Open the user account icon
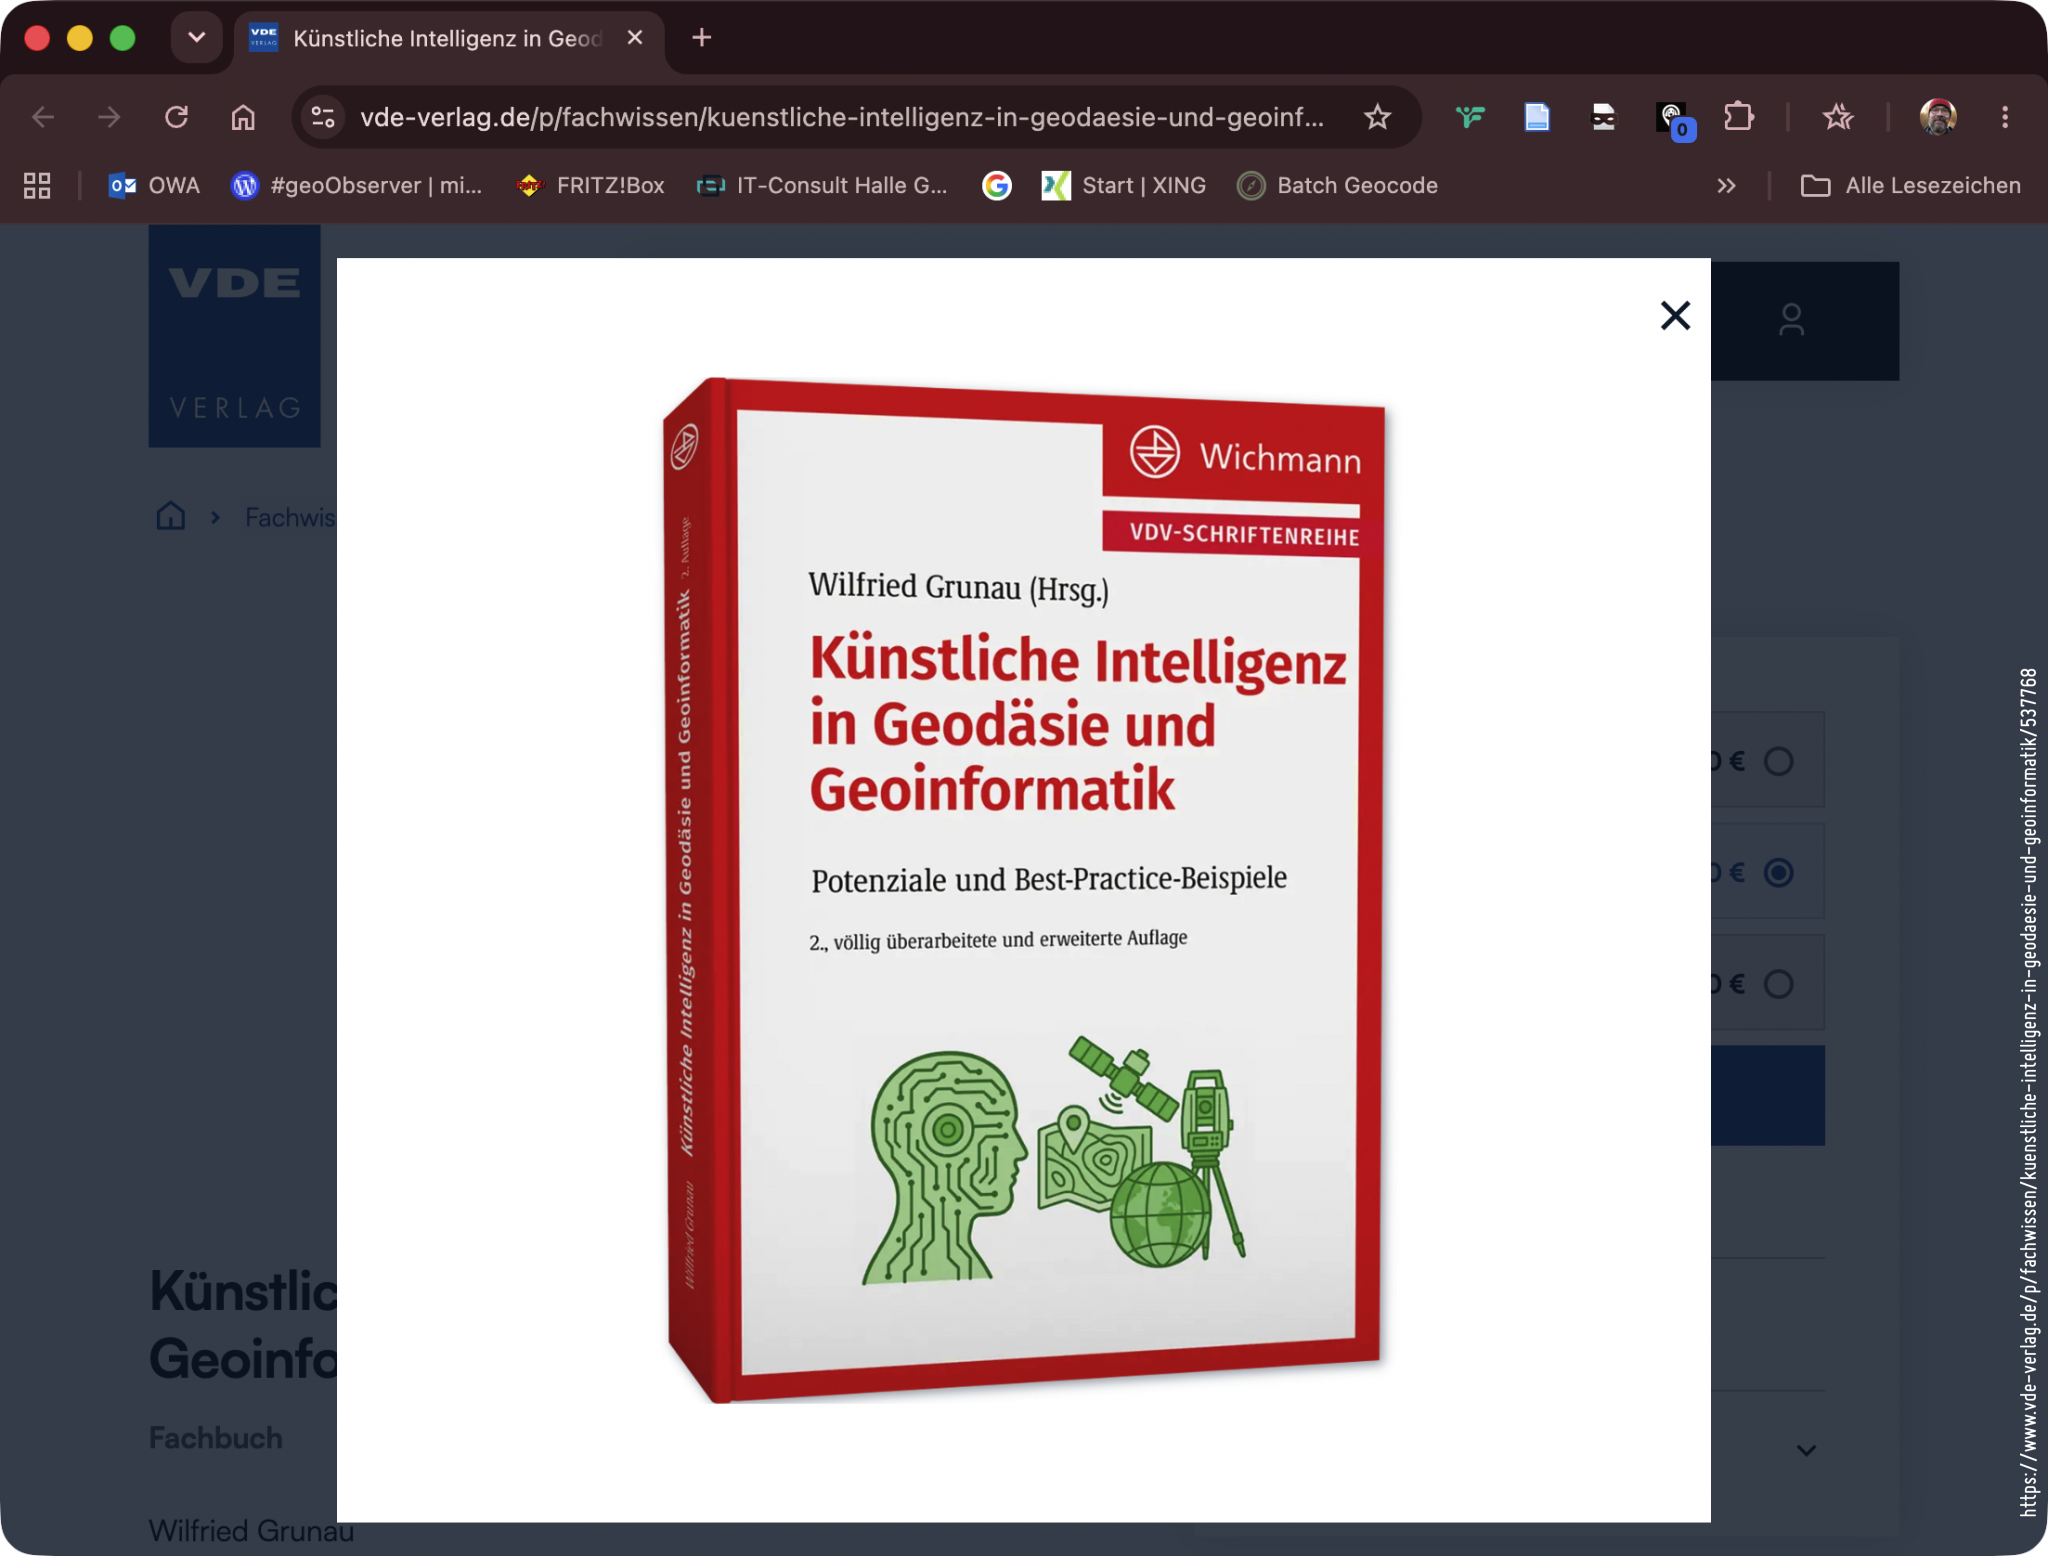This screenshot has height=1556, width=2048. pos(1791,320)
